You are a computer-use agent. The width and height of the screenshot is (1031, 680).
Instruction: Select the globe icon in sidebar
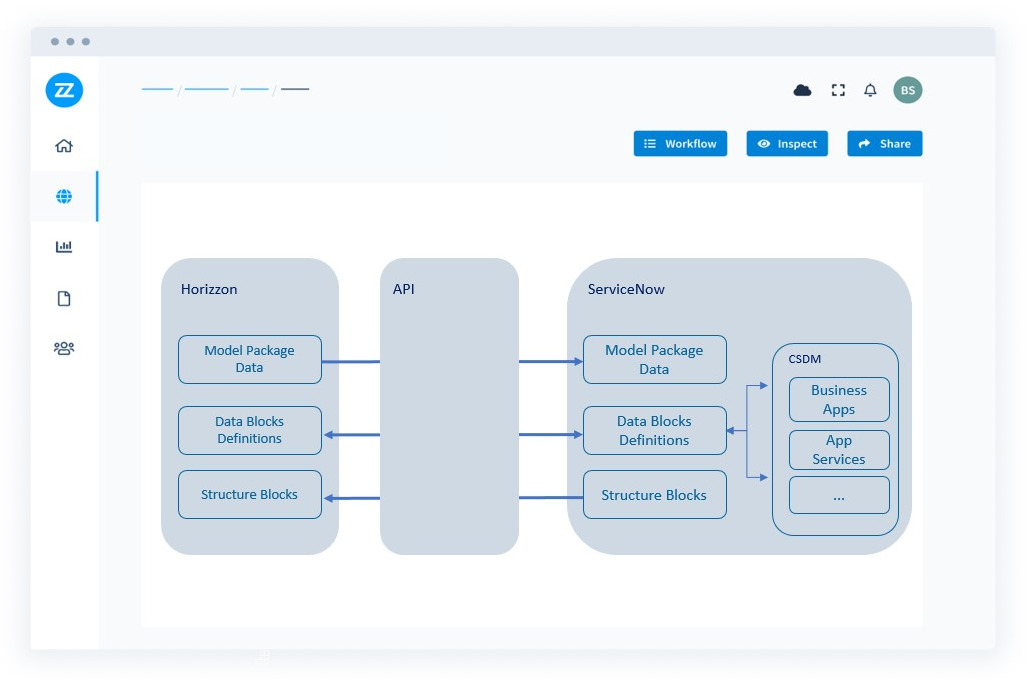tap(64, 196)
